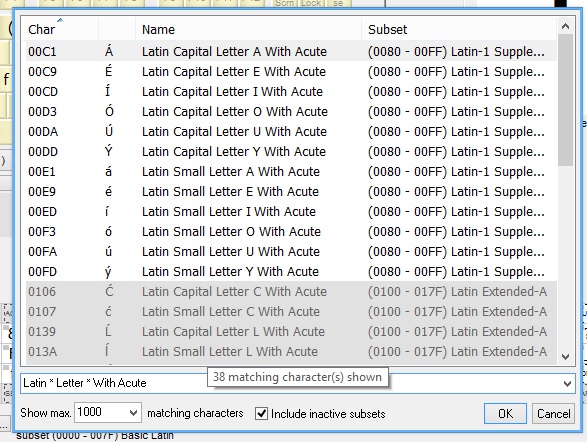Select row 00E9 Latin Small Letter E With Acute
The image size is (587, 442).
(291, 192)
